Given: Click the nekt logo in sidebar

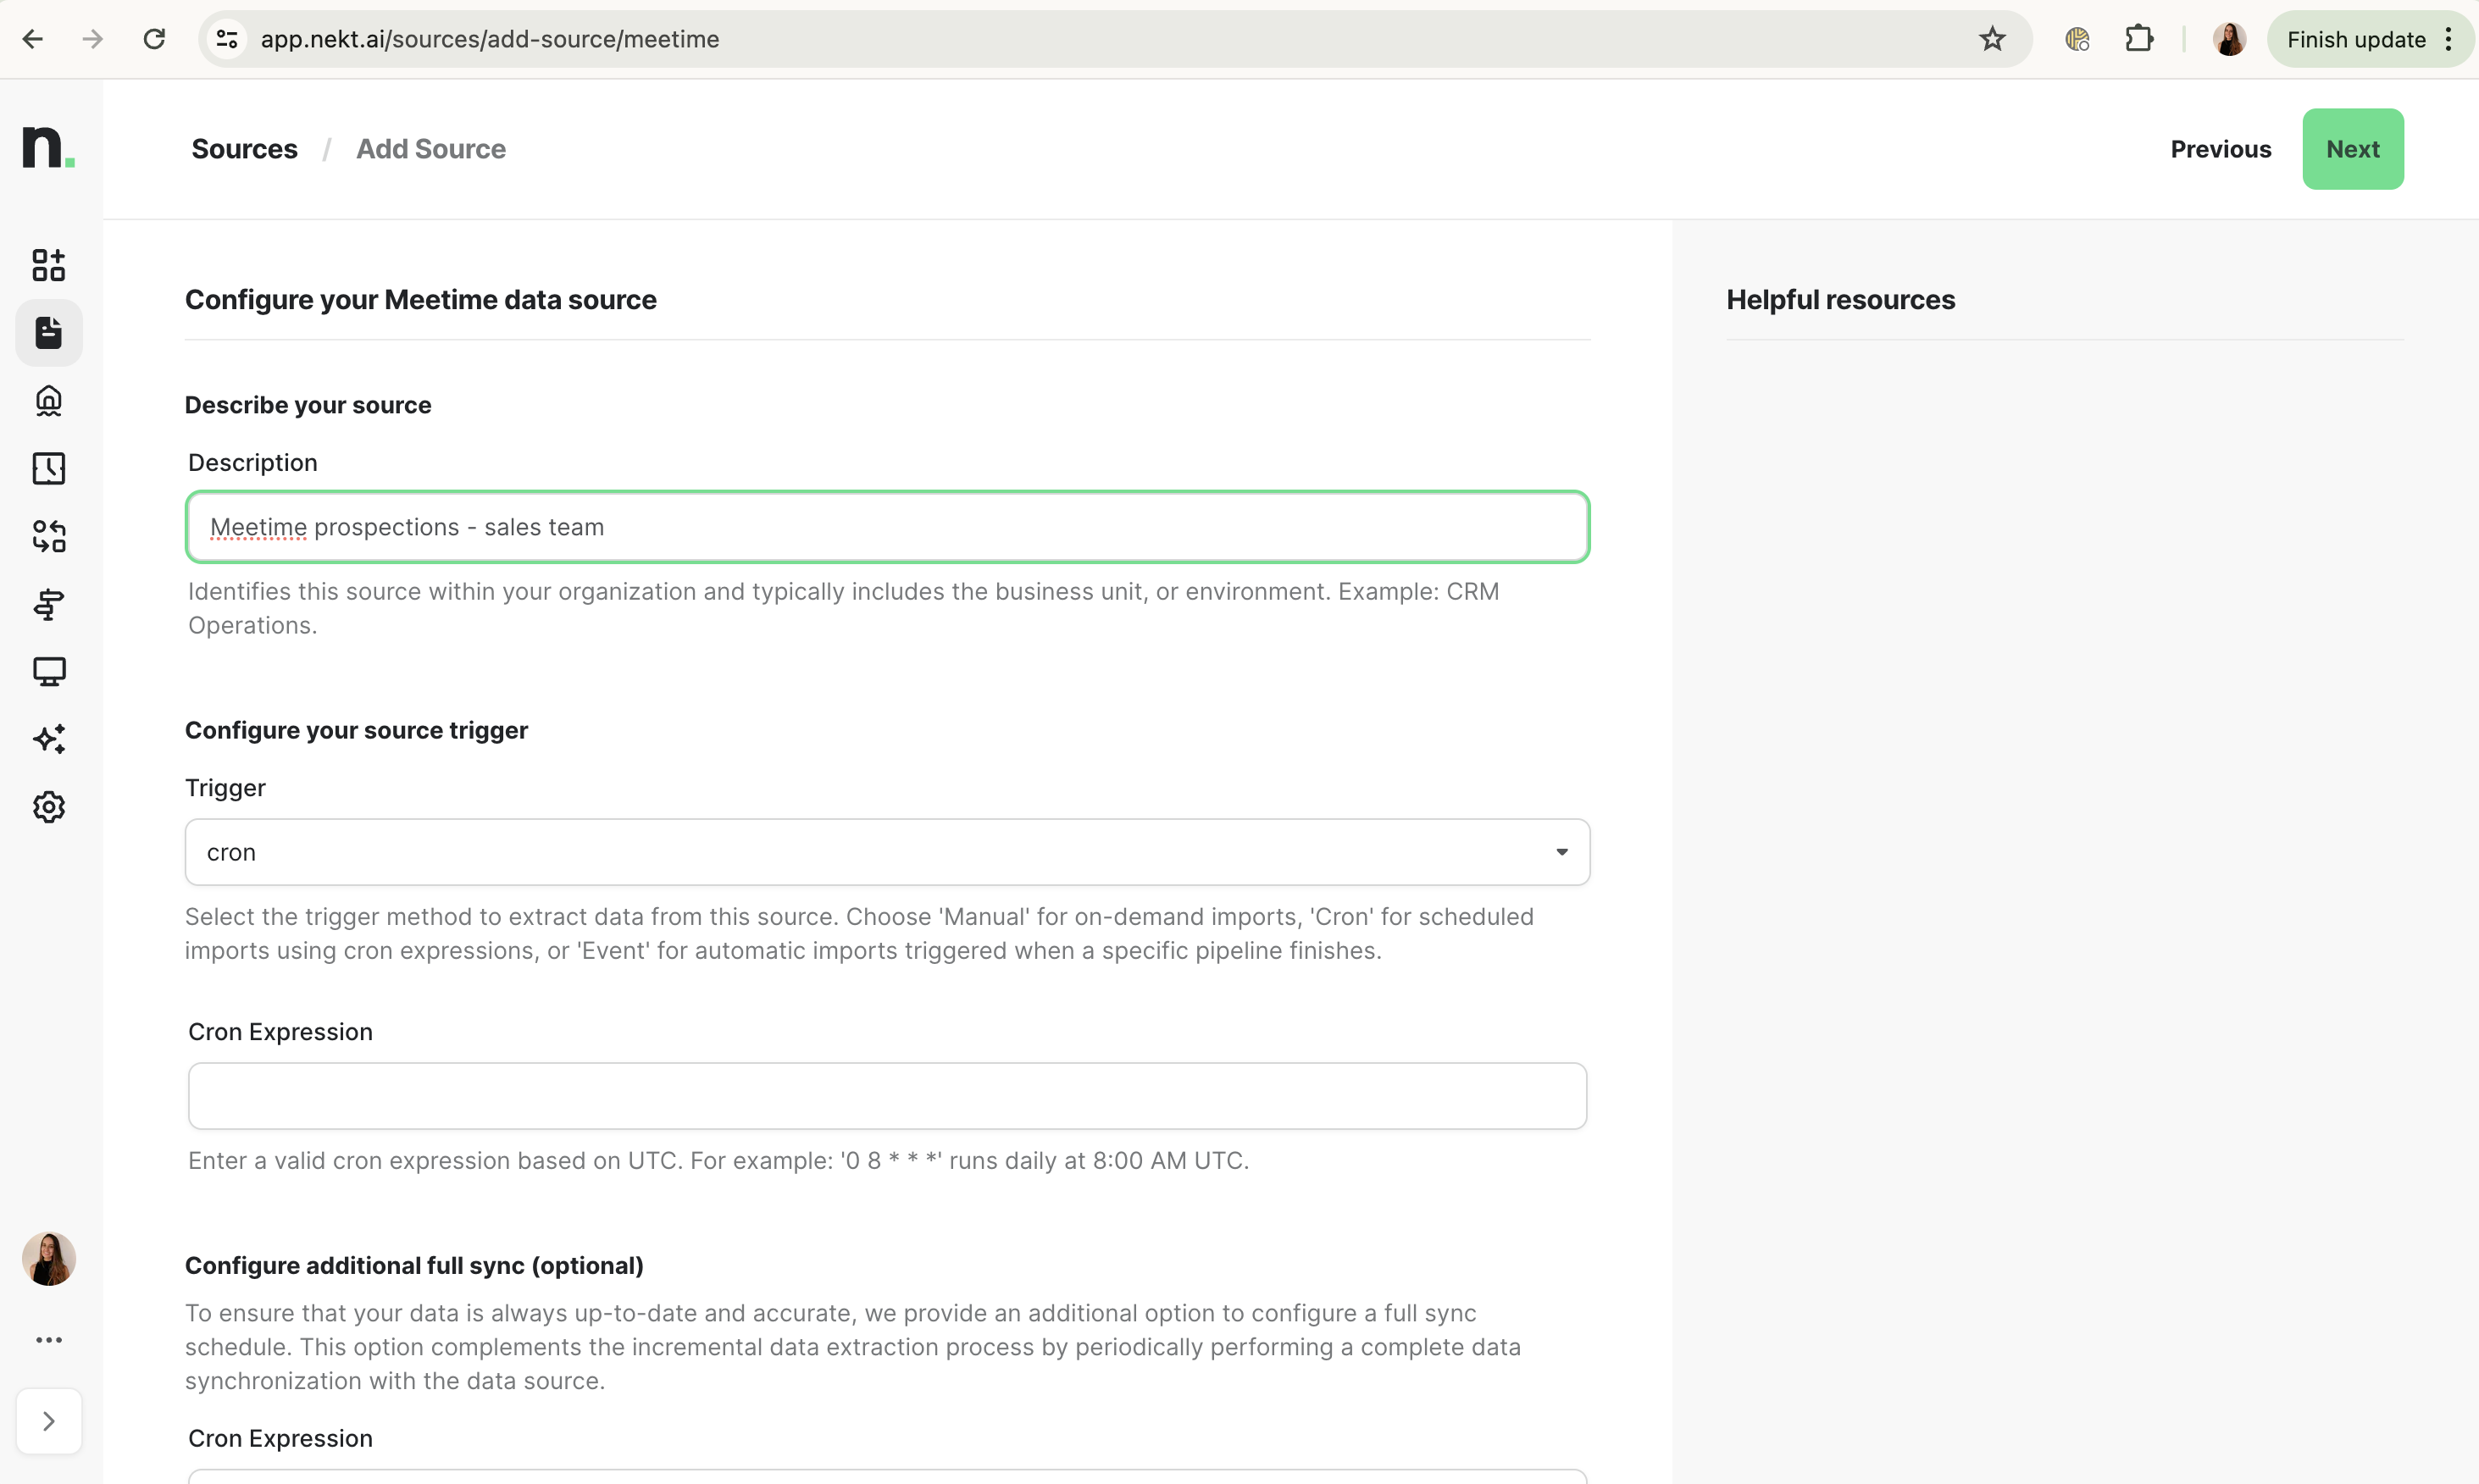Looking at the screenshot, I should tap(48, 147).
